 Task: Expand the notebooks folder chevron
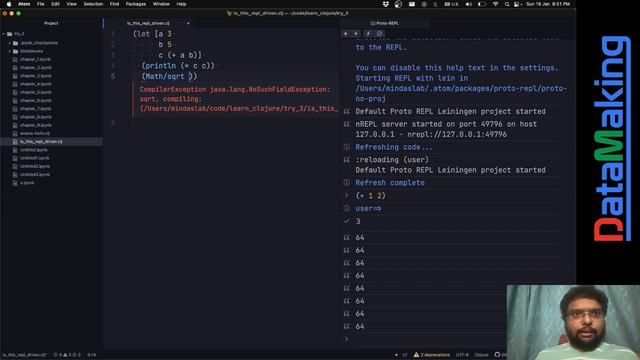pos(10,51)
